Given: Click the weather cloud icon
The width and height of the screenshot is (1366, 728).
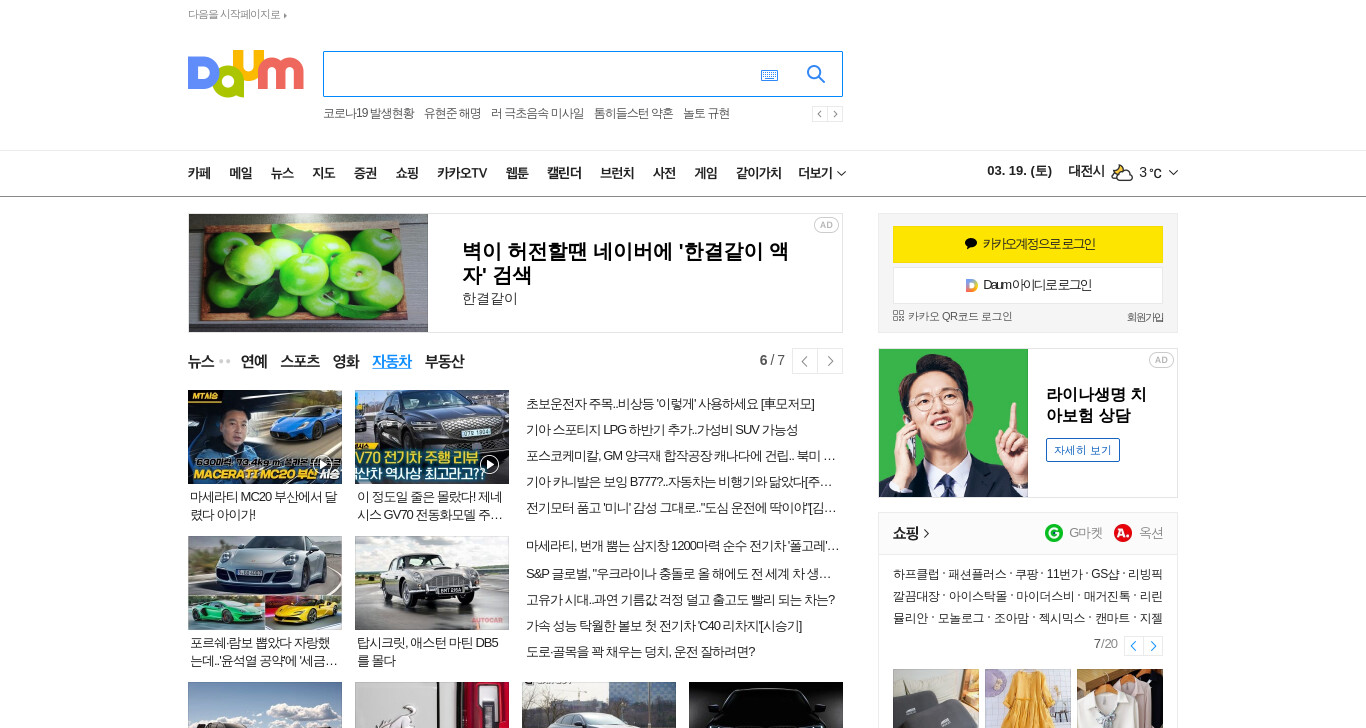Looking at the screenshot, I should coord(1122,172).
